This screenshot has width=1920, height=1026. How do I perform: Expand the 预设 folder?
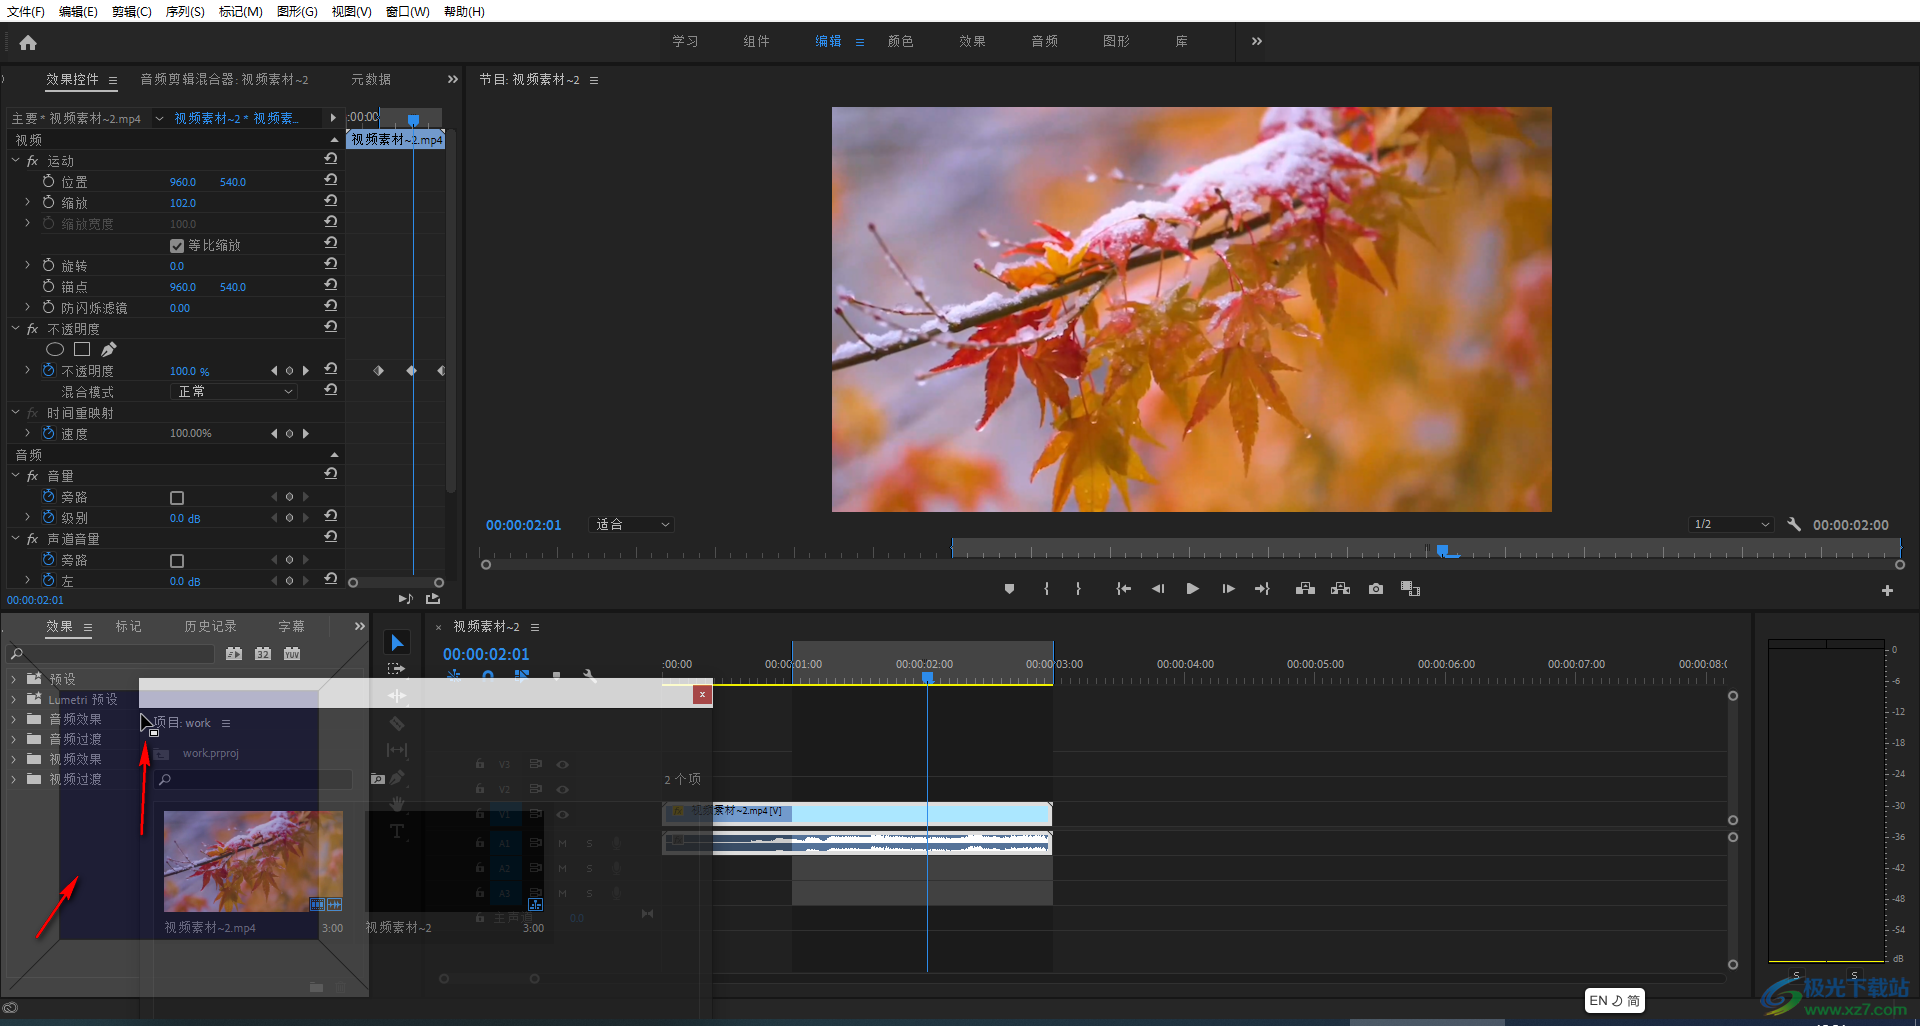13,679
